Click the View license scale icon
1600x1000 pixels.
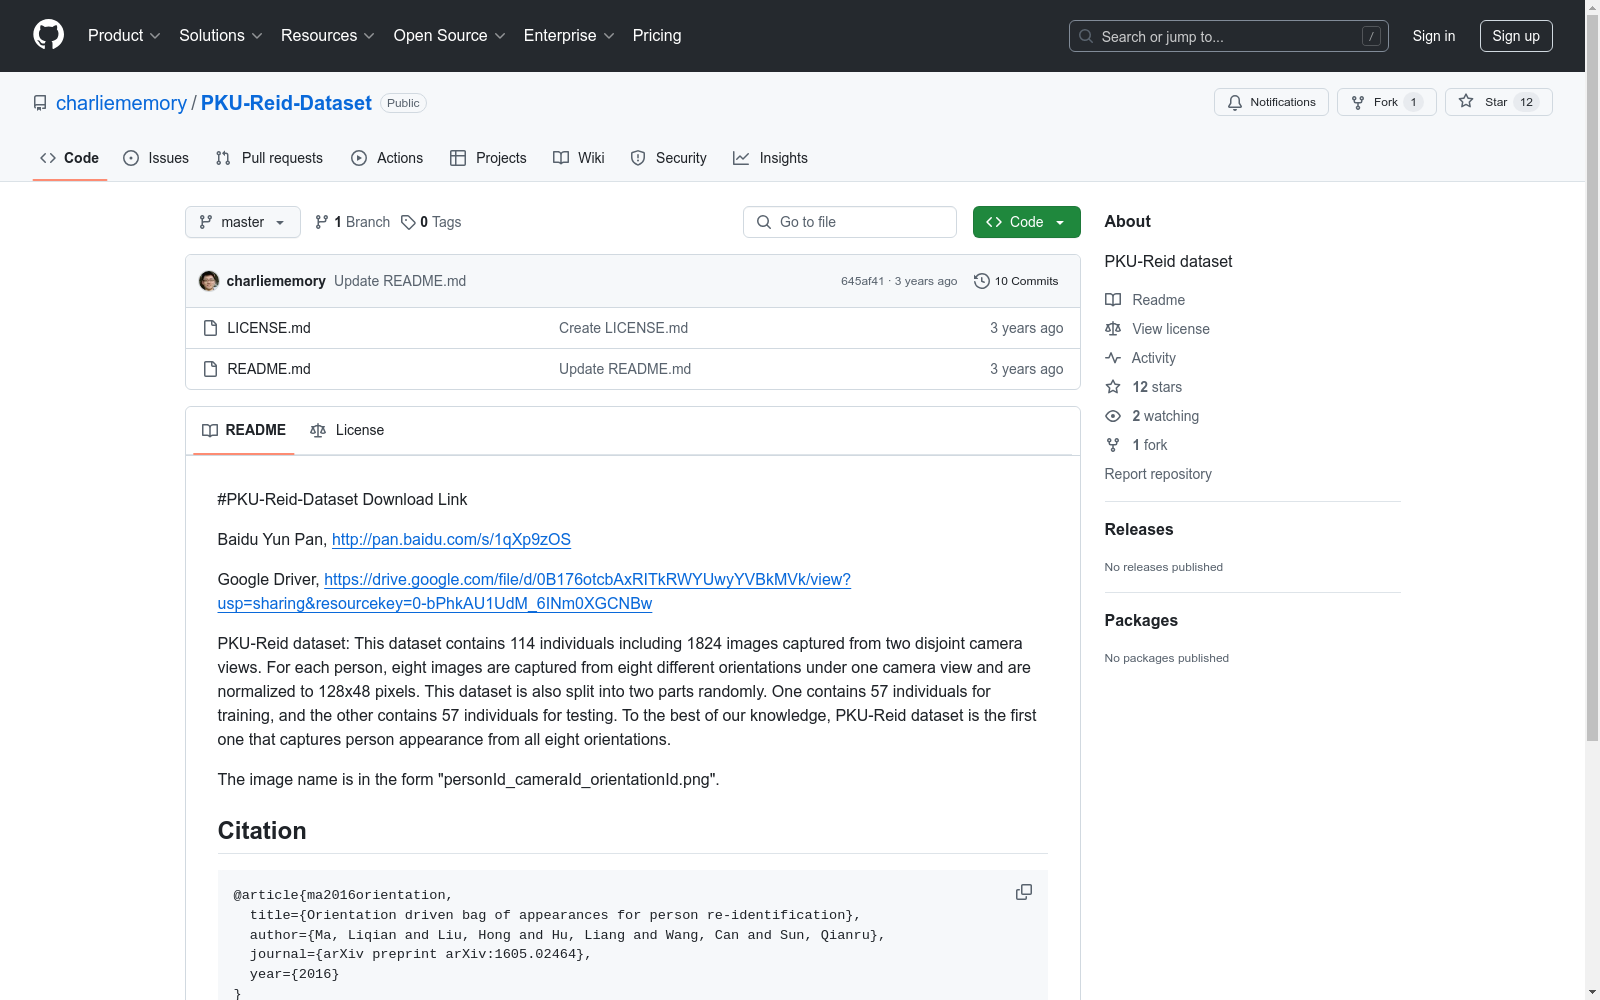1113,329
